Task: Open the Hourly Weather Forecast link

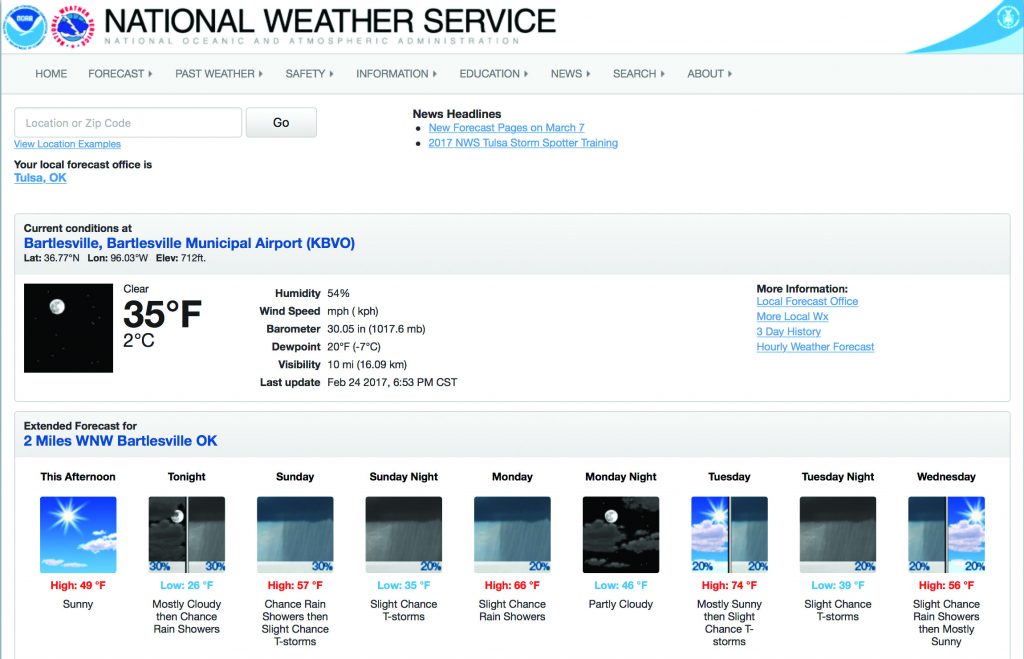Action: click(815, 347)
